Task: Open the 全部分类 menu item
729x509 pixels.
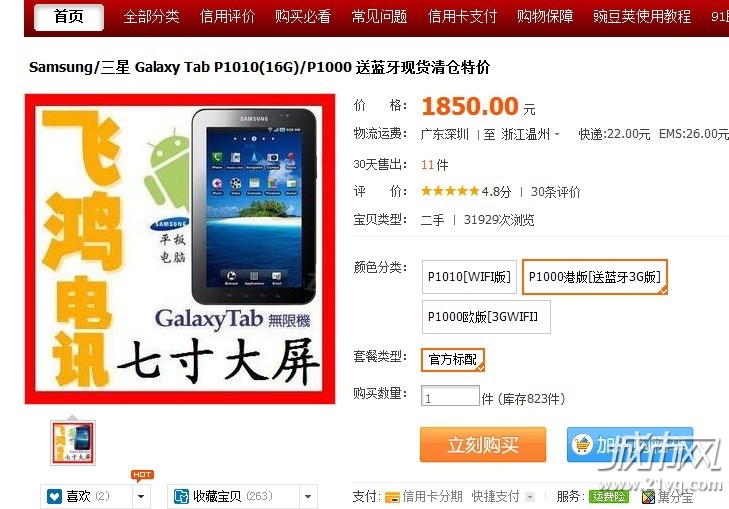Action: [x=152, y=17]
